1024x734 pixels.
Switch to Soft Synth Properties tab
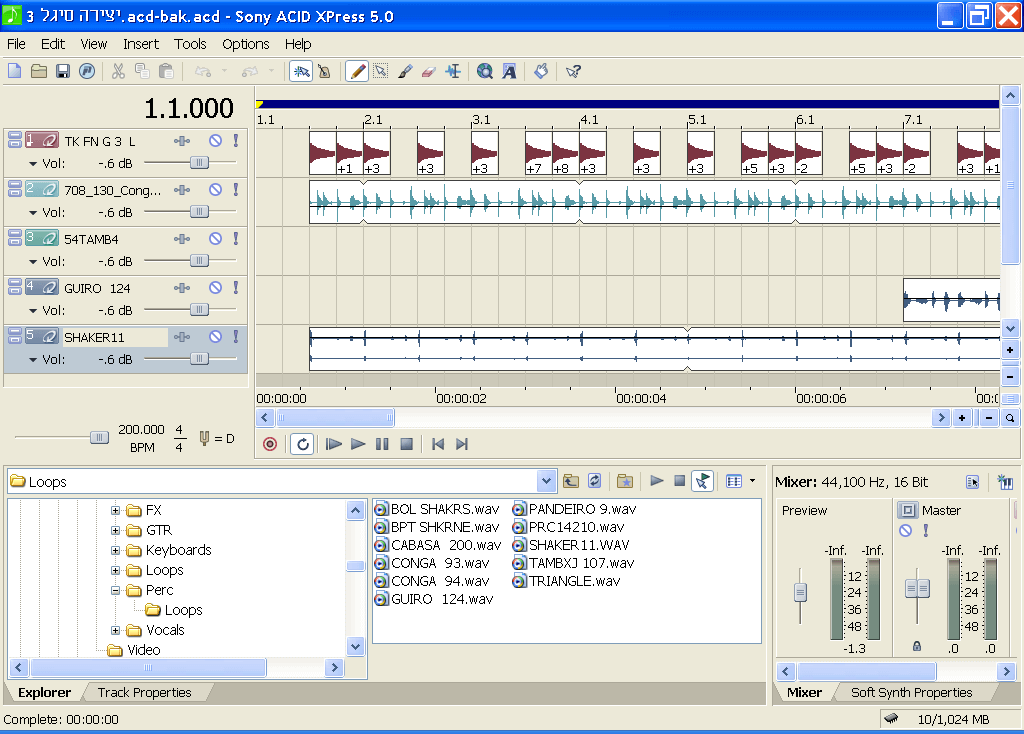[x=910, y=692]
